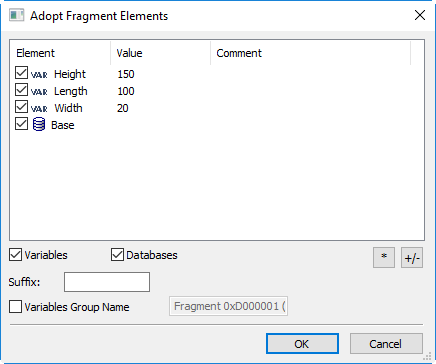Click the VAR icon next to Width
Screen dimensions: 436x364
[x=39, y=109]
